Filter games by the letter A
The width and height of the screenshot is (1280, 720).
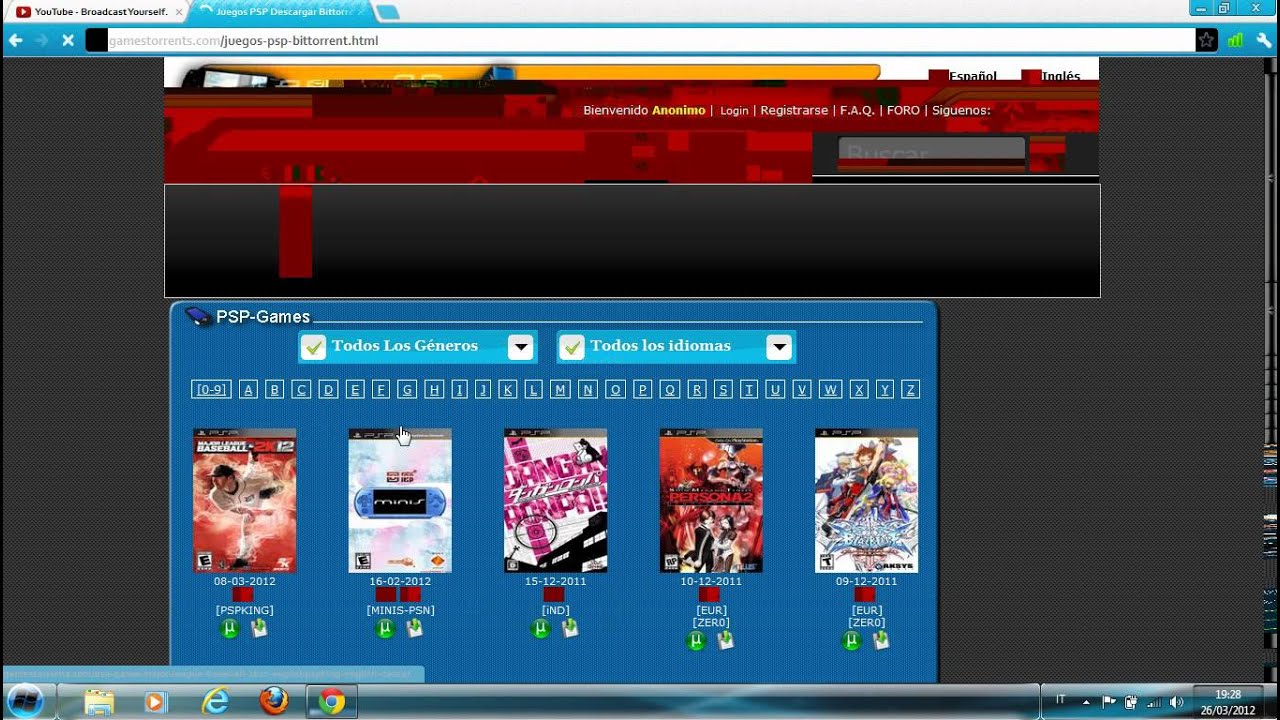pos(249,389)
